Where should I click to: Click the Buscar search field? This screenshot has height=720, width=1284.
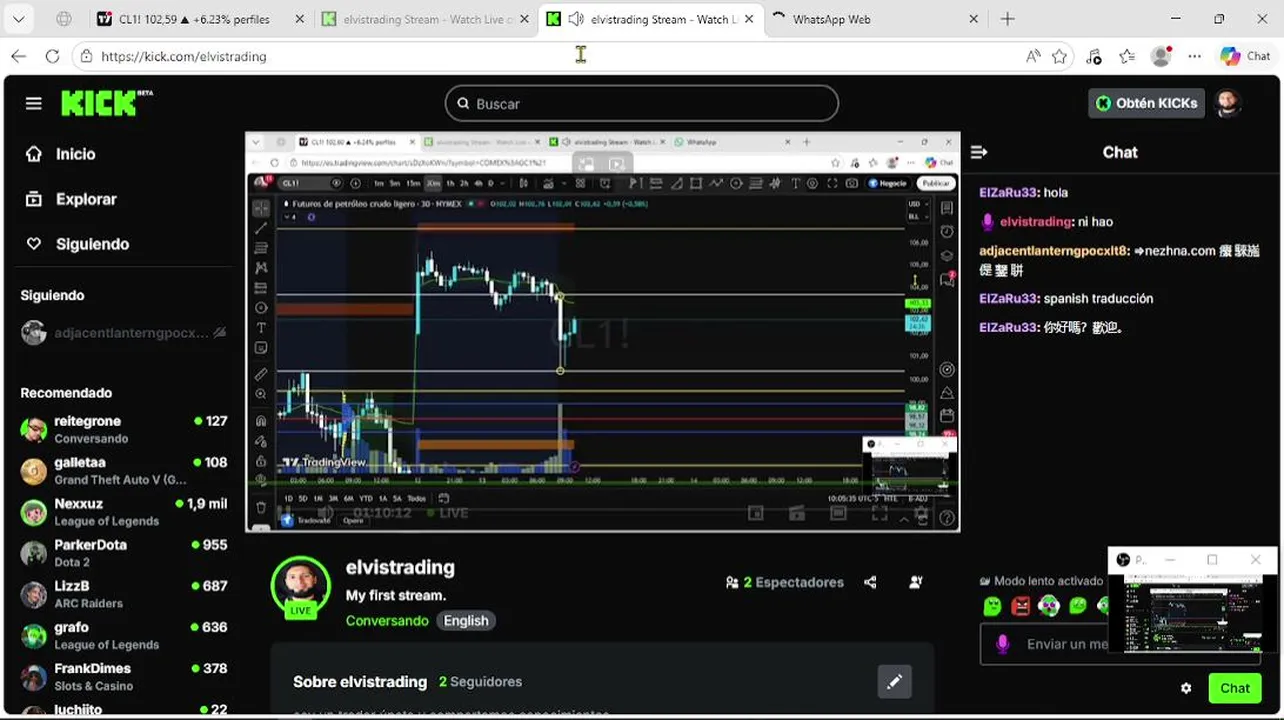[x=641, y=103]
